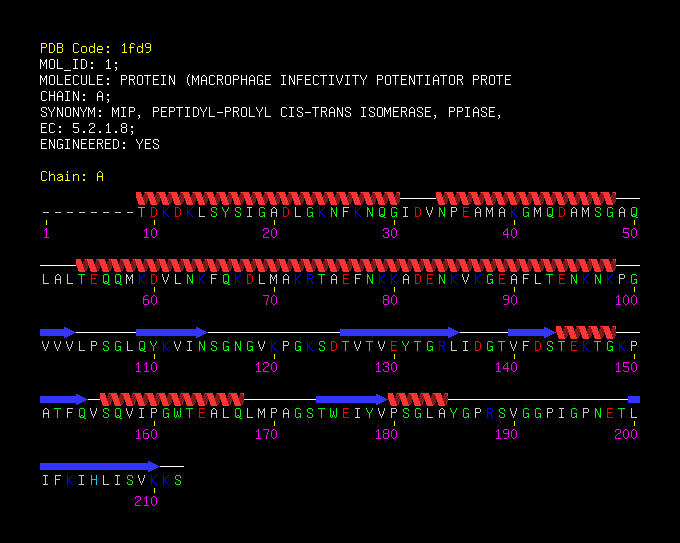Viewport: 680px width, 543px height.
Task: Select the 'MOL_ID: 1;' line
Action: tap(79, 65)
